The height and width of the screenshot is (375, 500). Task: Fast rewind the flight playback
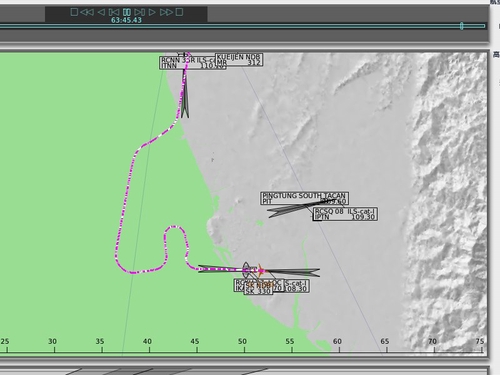87,12
